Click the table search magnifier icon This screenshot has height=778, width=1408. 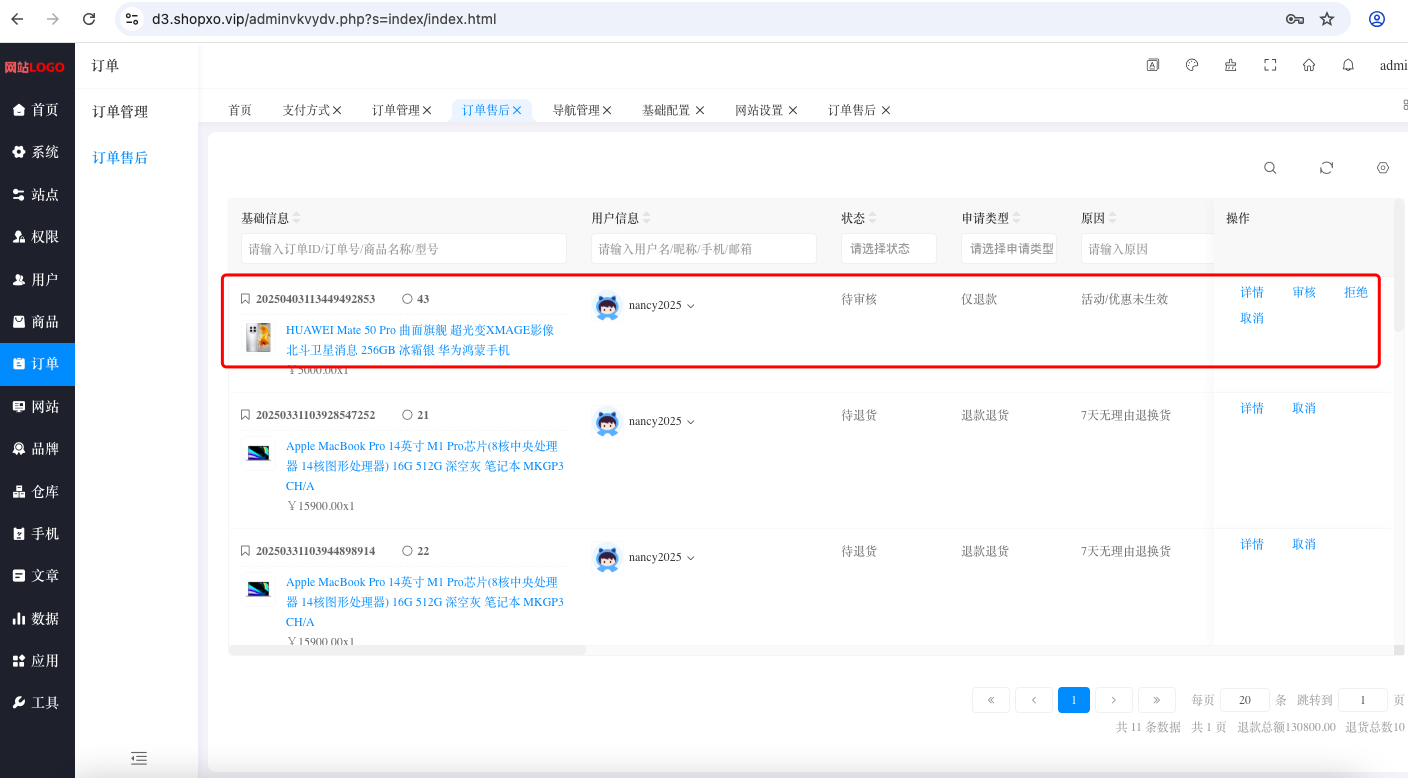(x=1270, y=168)
